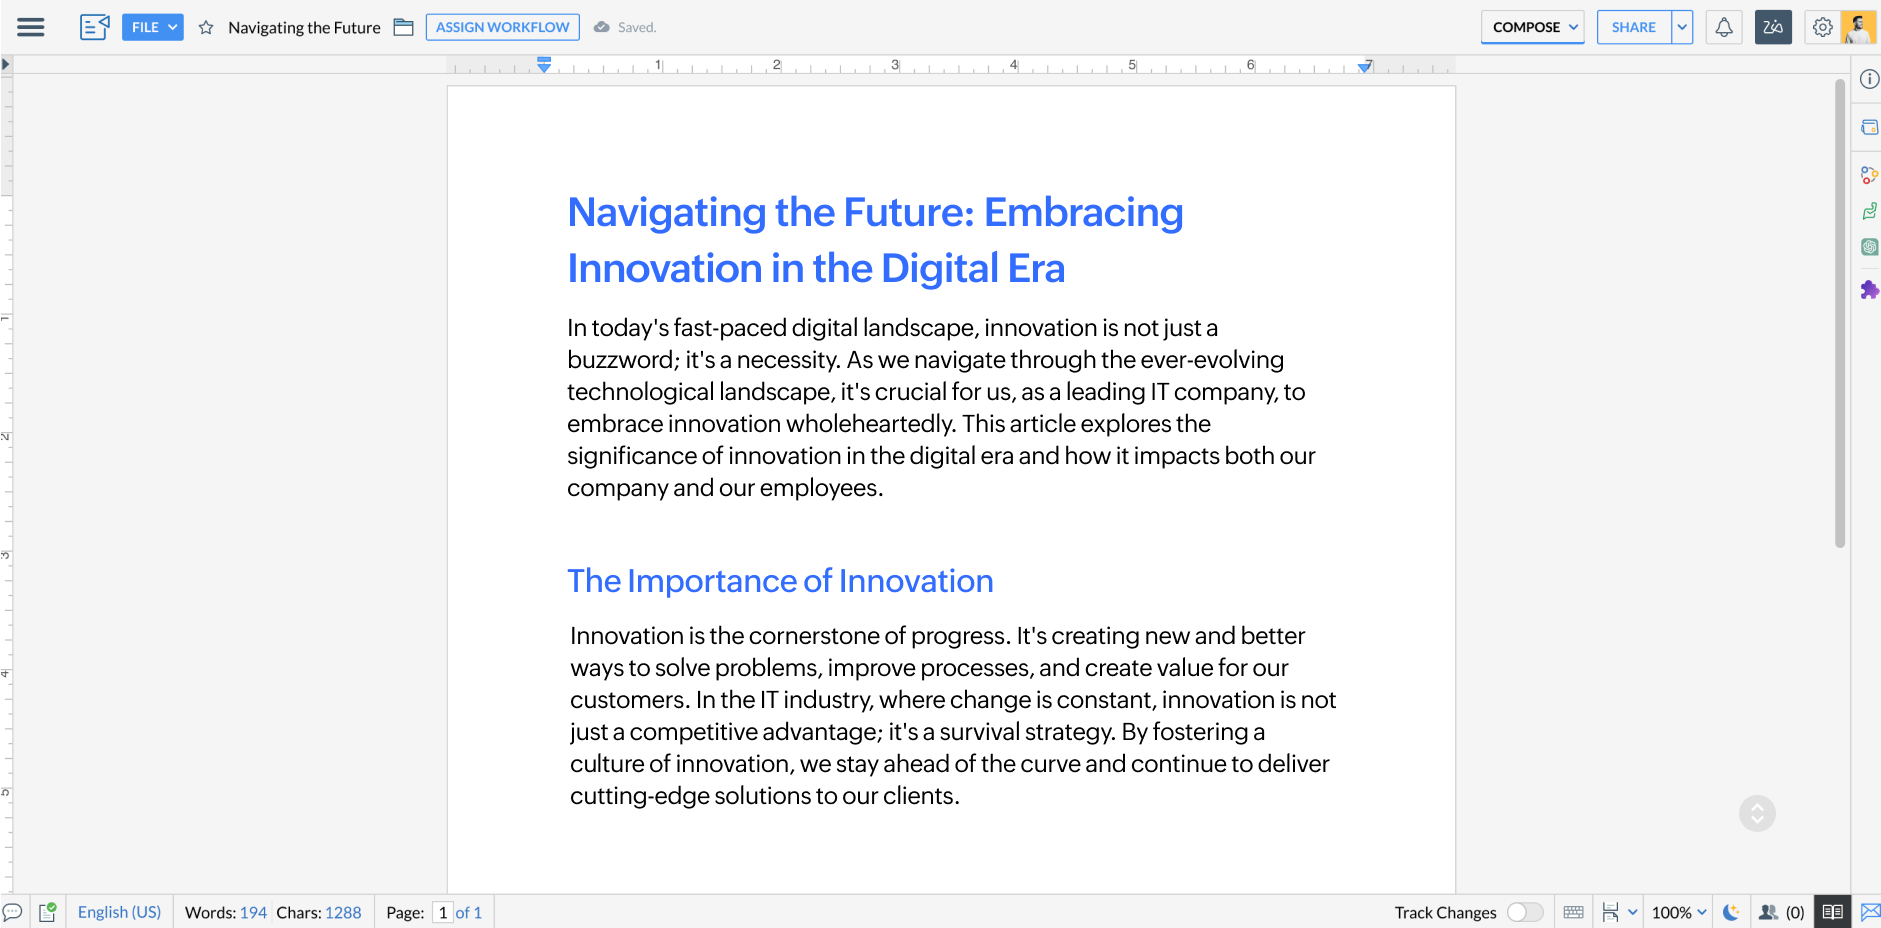Click the page number input field
1881x928 pixels.
(443, 912)
